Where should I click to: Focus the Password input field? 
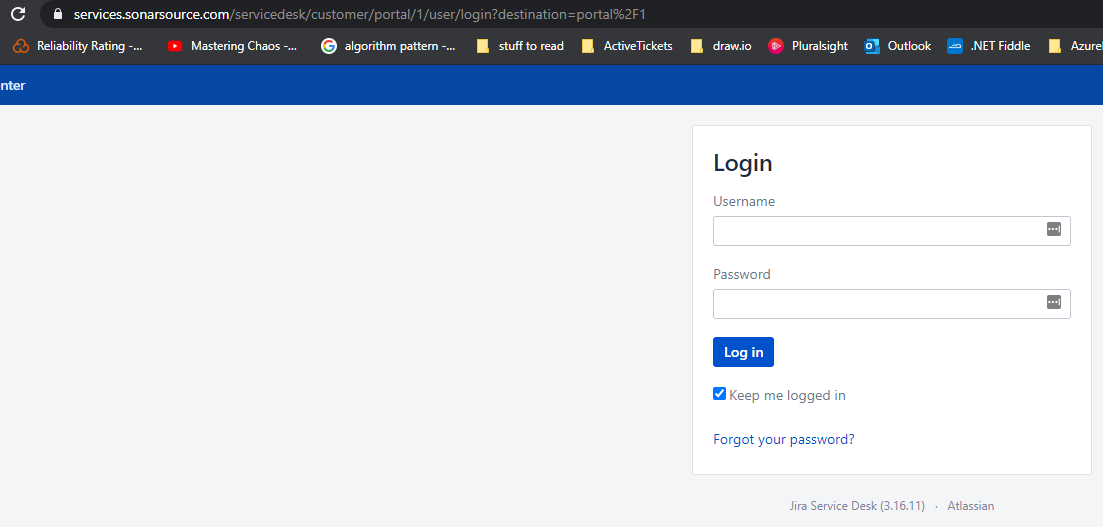click(x=891, y=304)
